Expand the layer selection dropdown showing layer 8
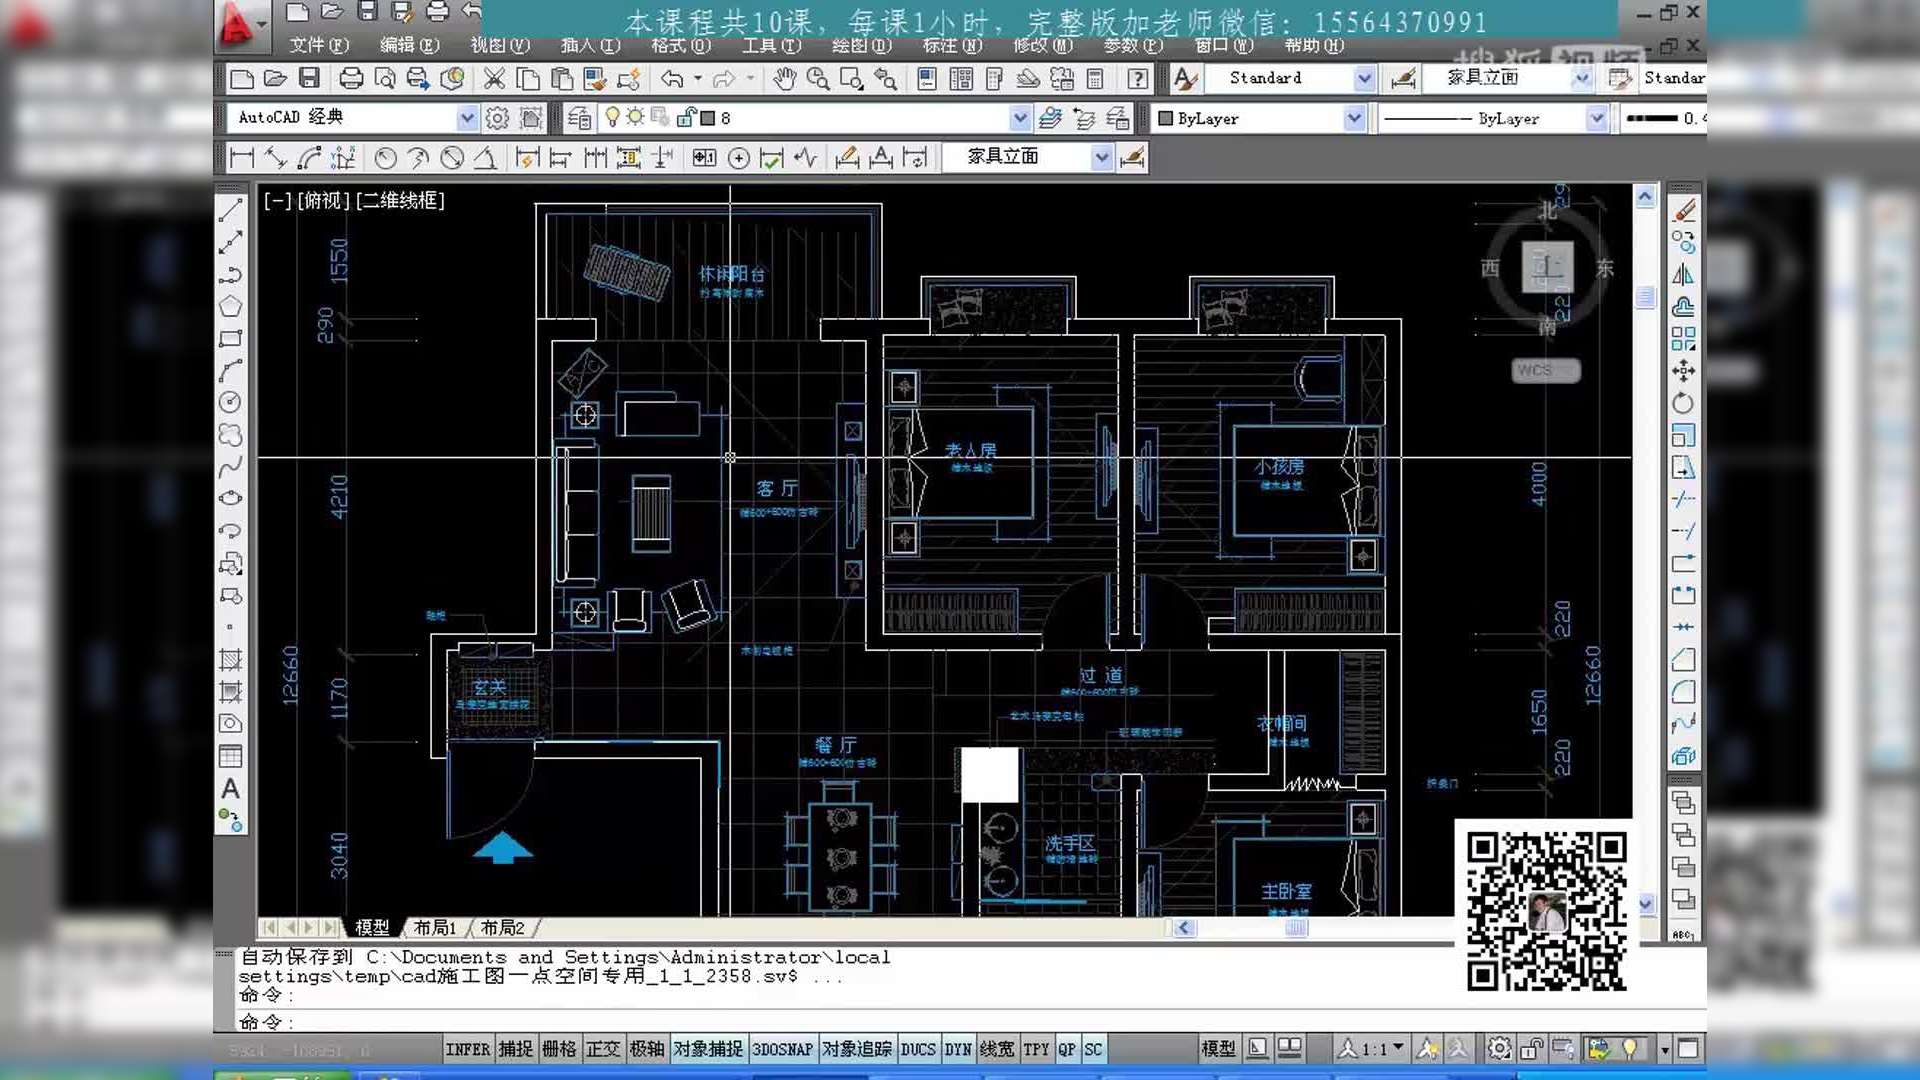Screen dimensions: 1920x1080 (1019, 117)
